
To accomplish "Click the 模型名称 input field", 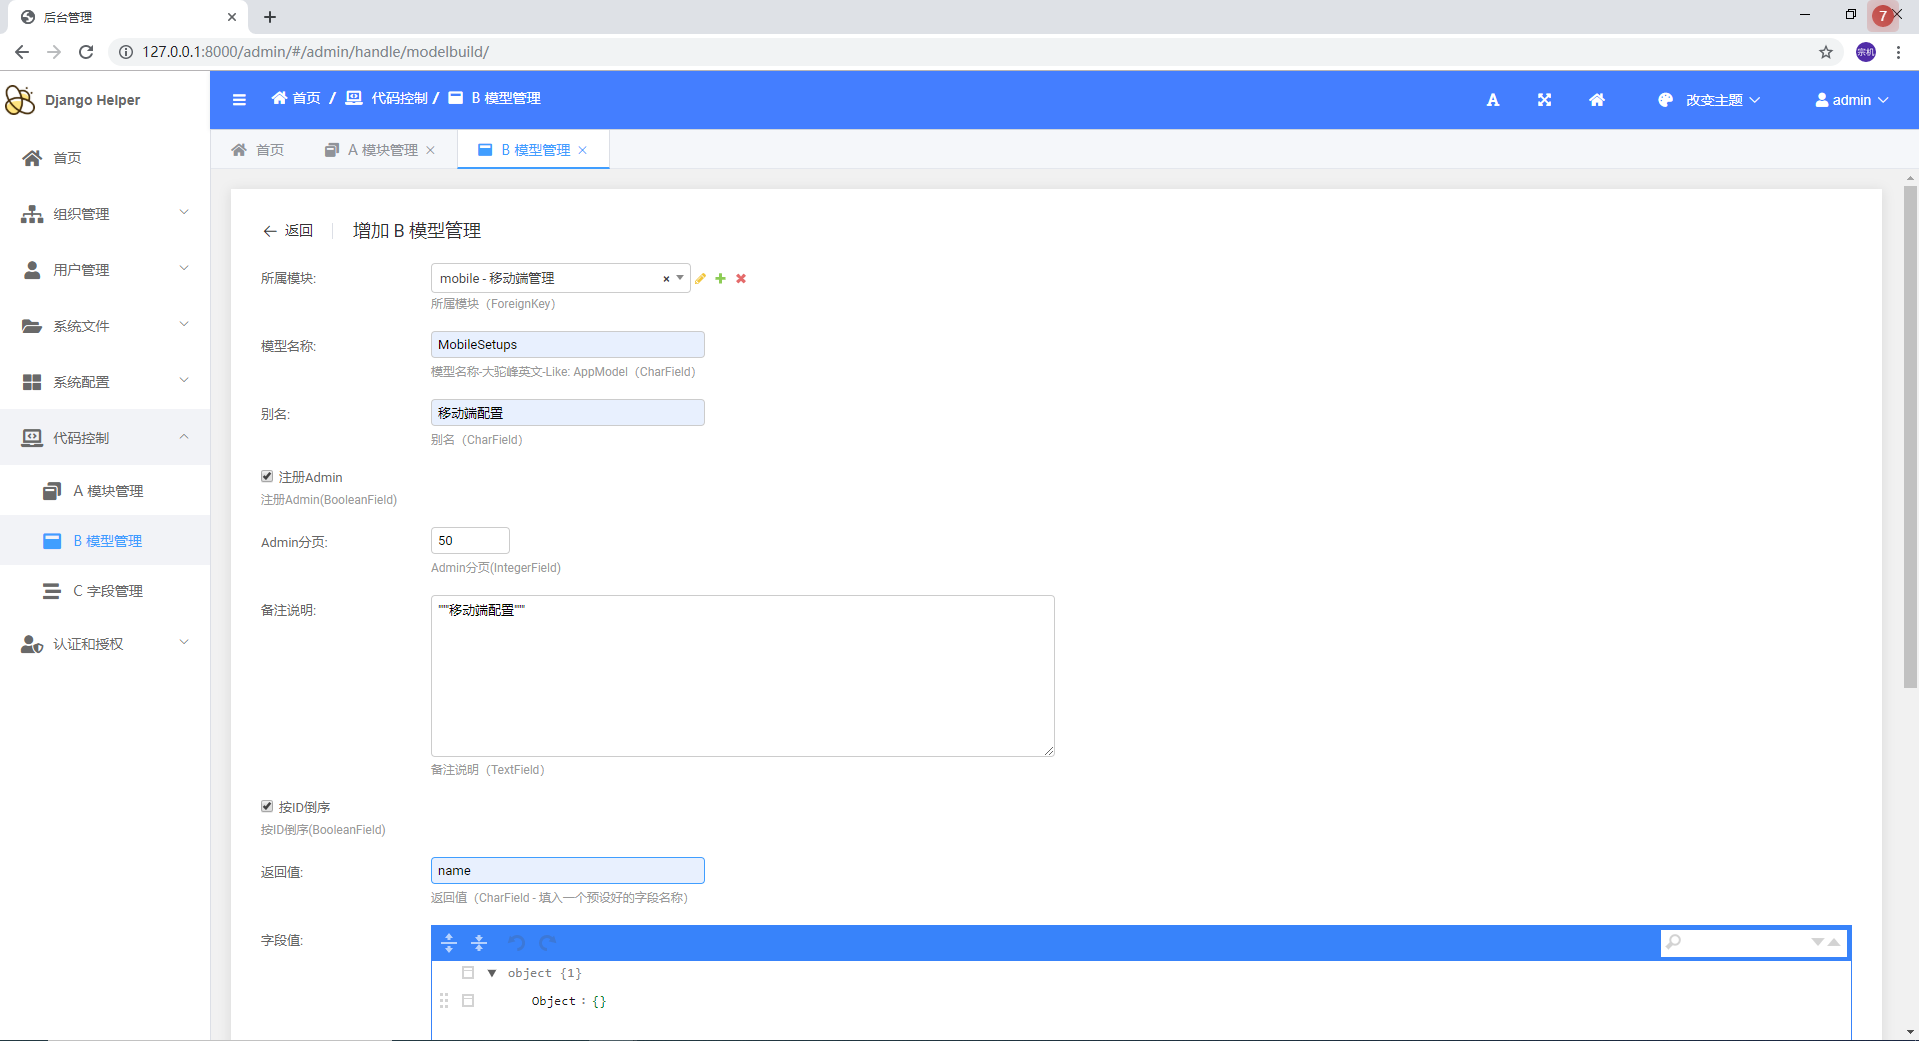I will pos(567,345).
